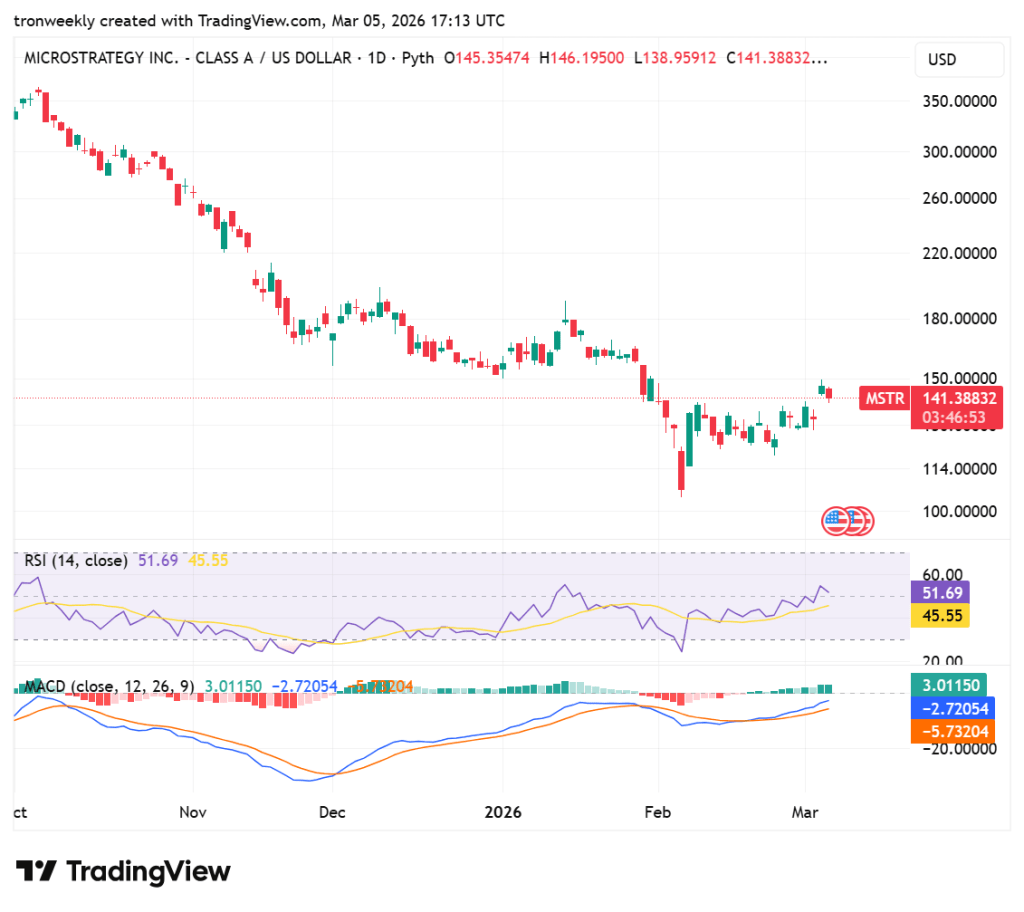1024x912 pixels.
Task: Click the TradingView logo at bottom
Action: [x=123, y=871]
